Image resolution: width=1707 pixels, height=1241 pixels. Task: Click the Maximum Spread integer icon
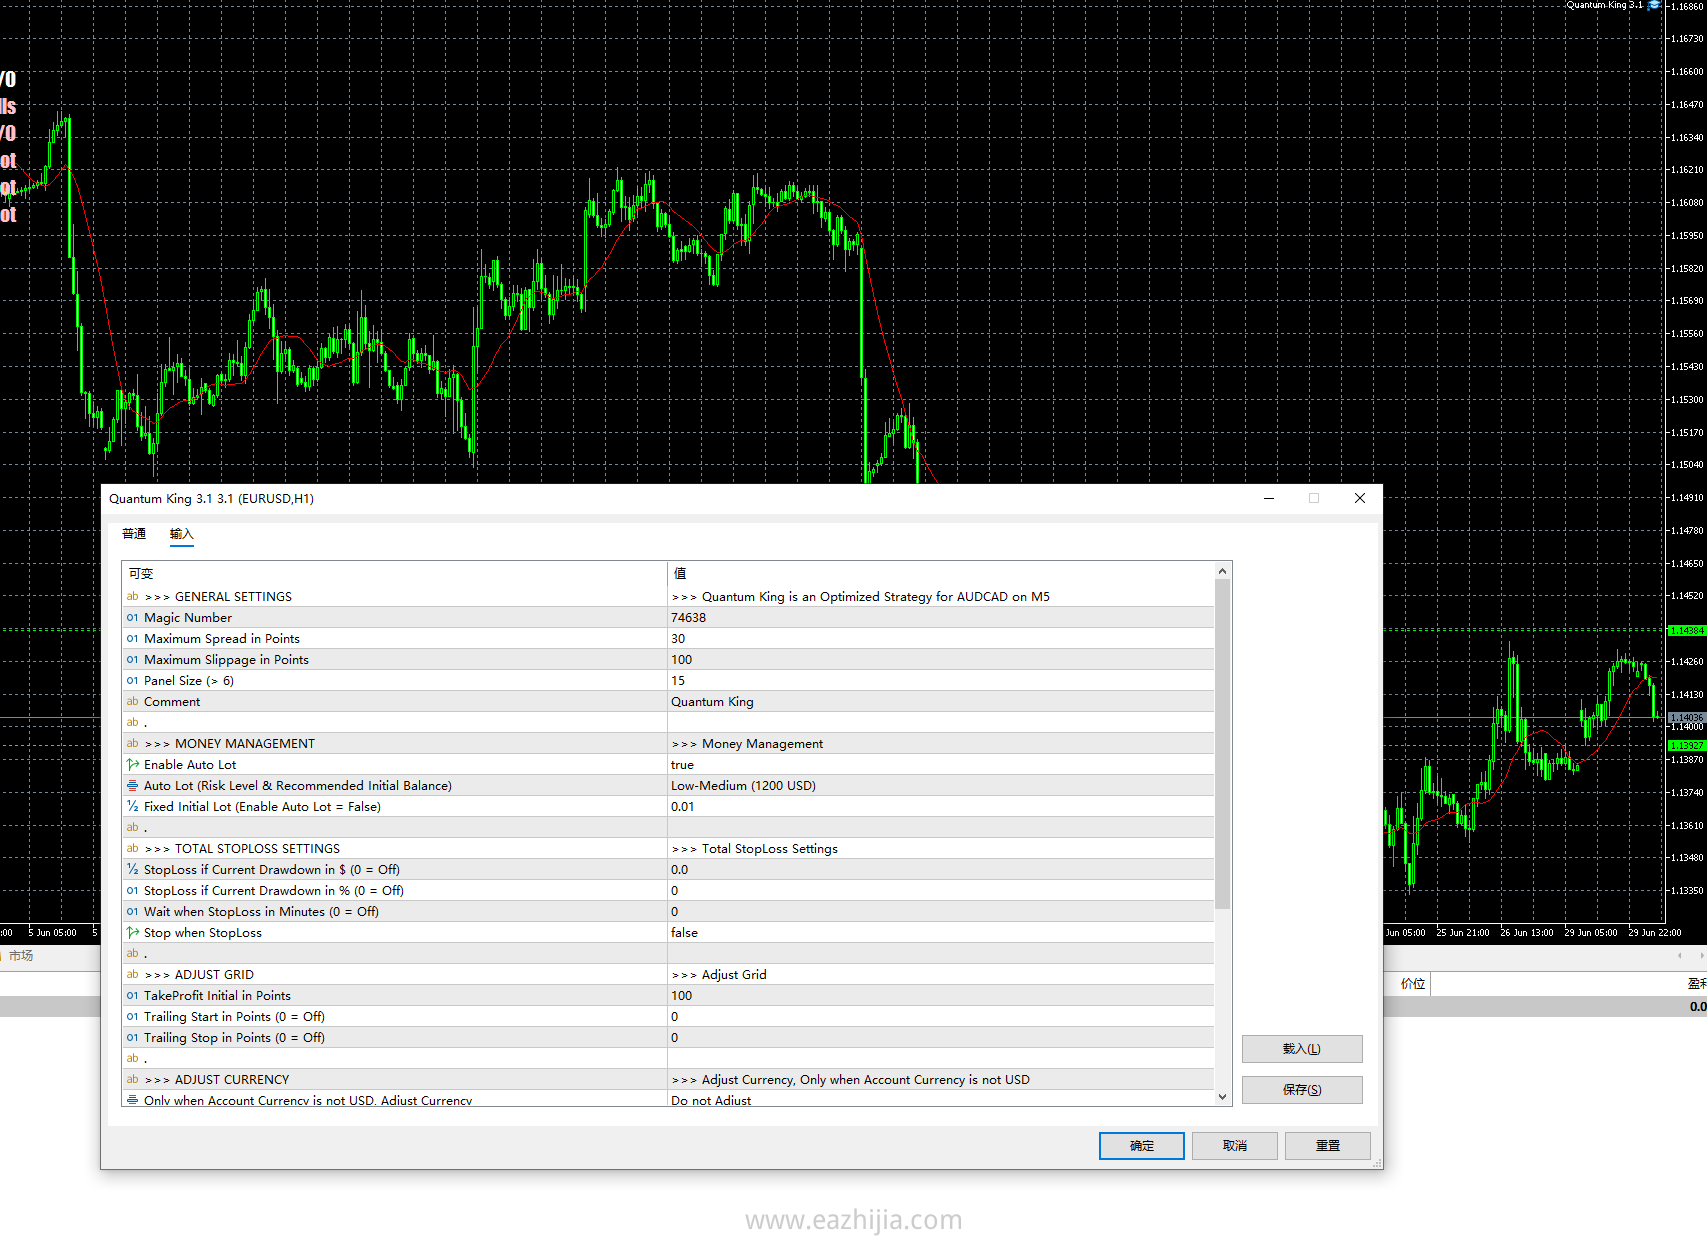[132, 639]
